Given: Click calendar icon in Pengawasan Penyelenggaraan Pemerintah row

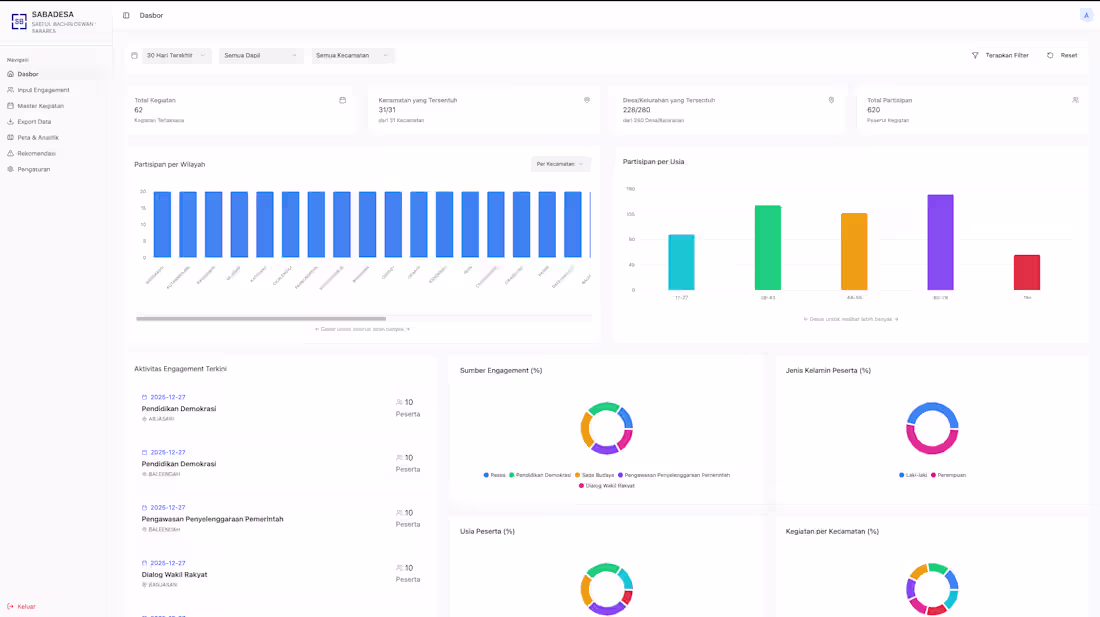Looking at the screenshot, I should click(x=145, y=508).
